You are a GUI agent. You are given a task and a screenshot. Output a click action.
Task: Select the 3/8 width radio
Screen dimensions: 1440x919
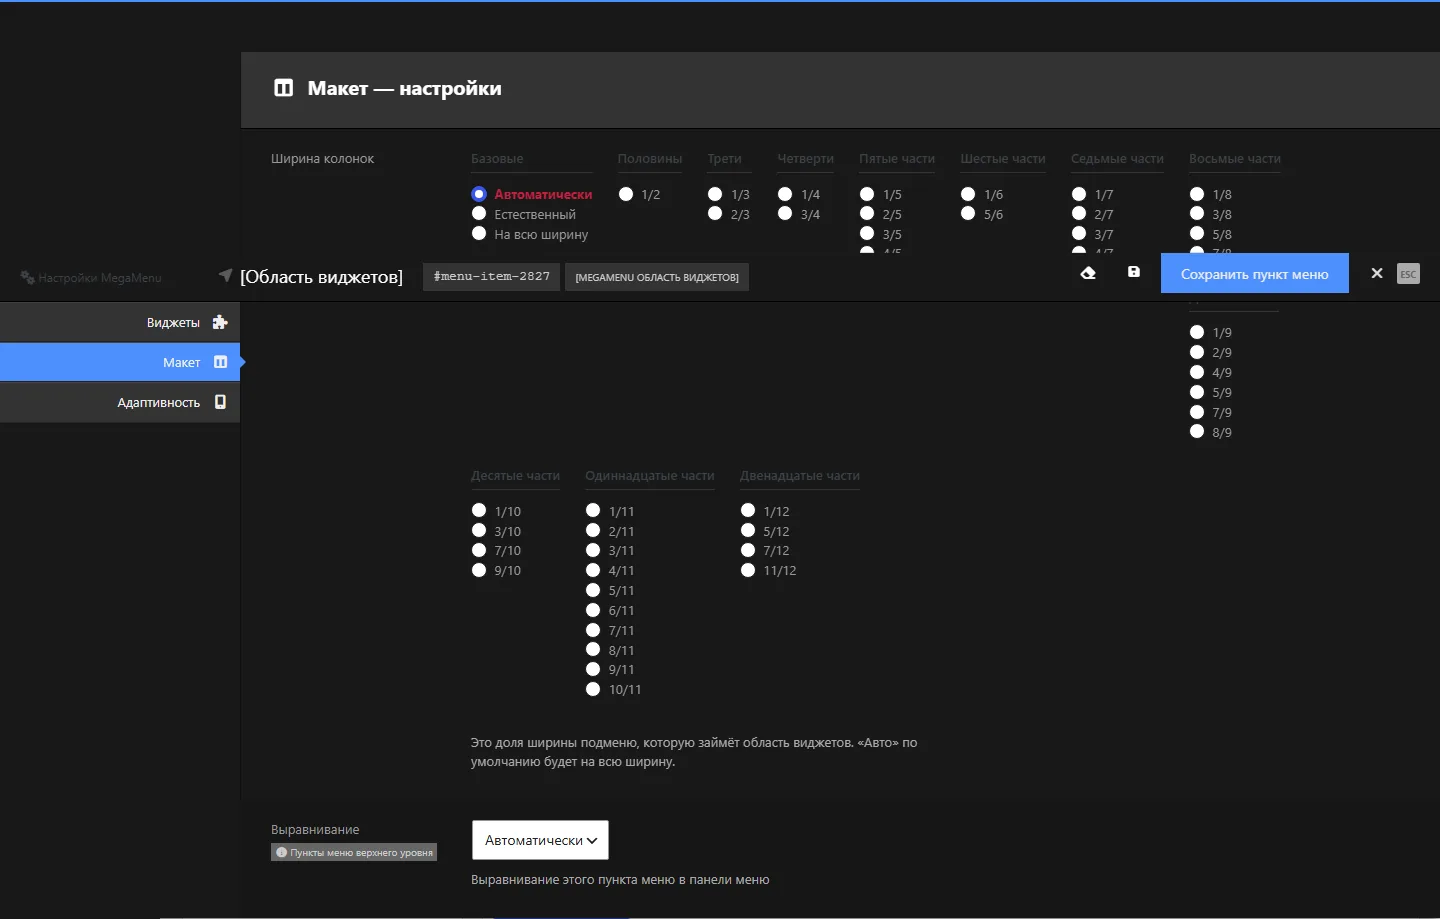(1197, 213)
